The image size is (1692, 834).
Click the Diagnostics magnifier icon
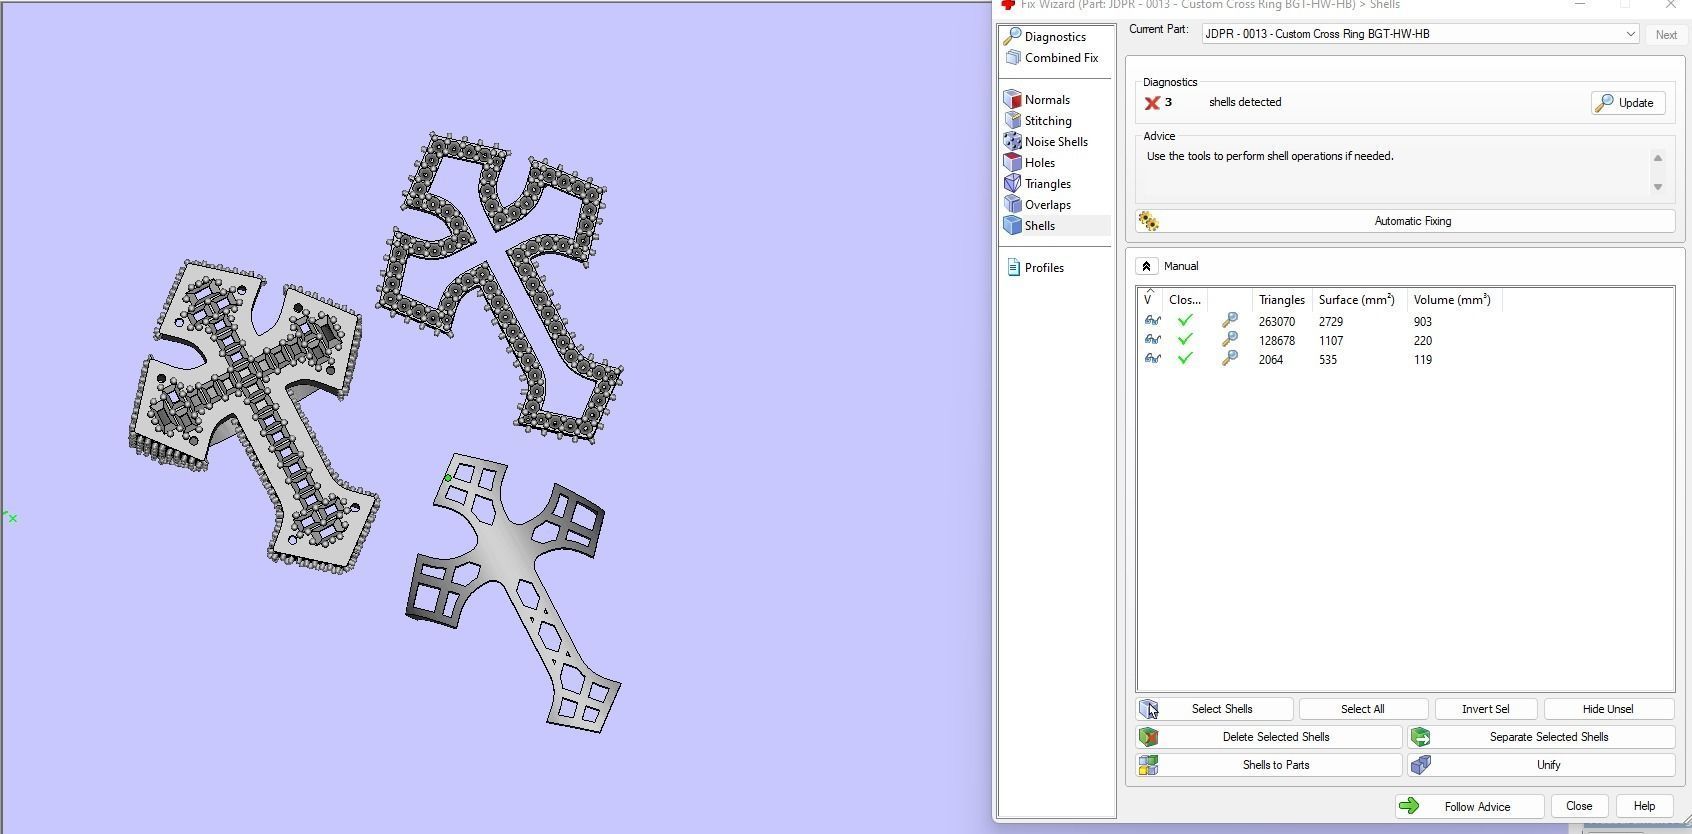pyautogui.click(x=1012, y=37)
